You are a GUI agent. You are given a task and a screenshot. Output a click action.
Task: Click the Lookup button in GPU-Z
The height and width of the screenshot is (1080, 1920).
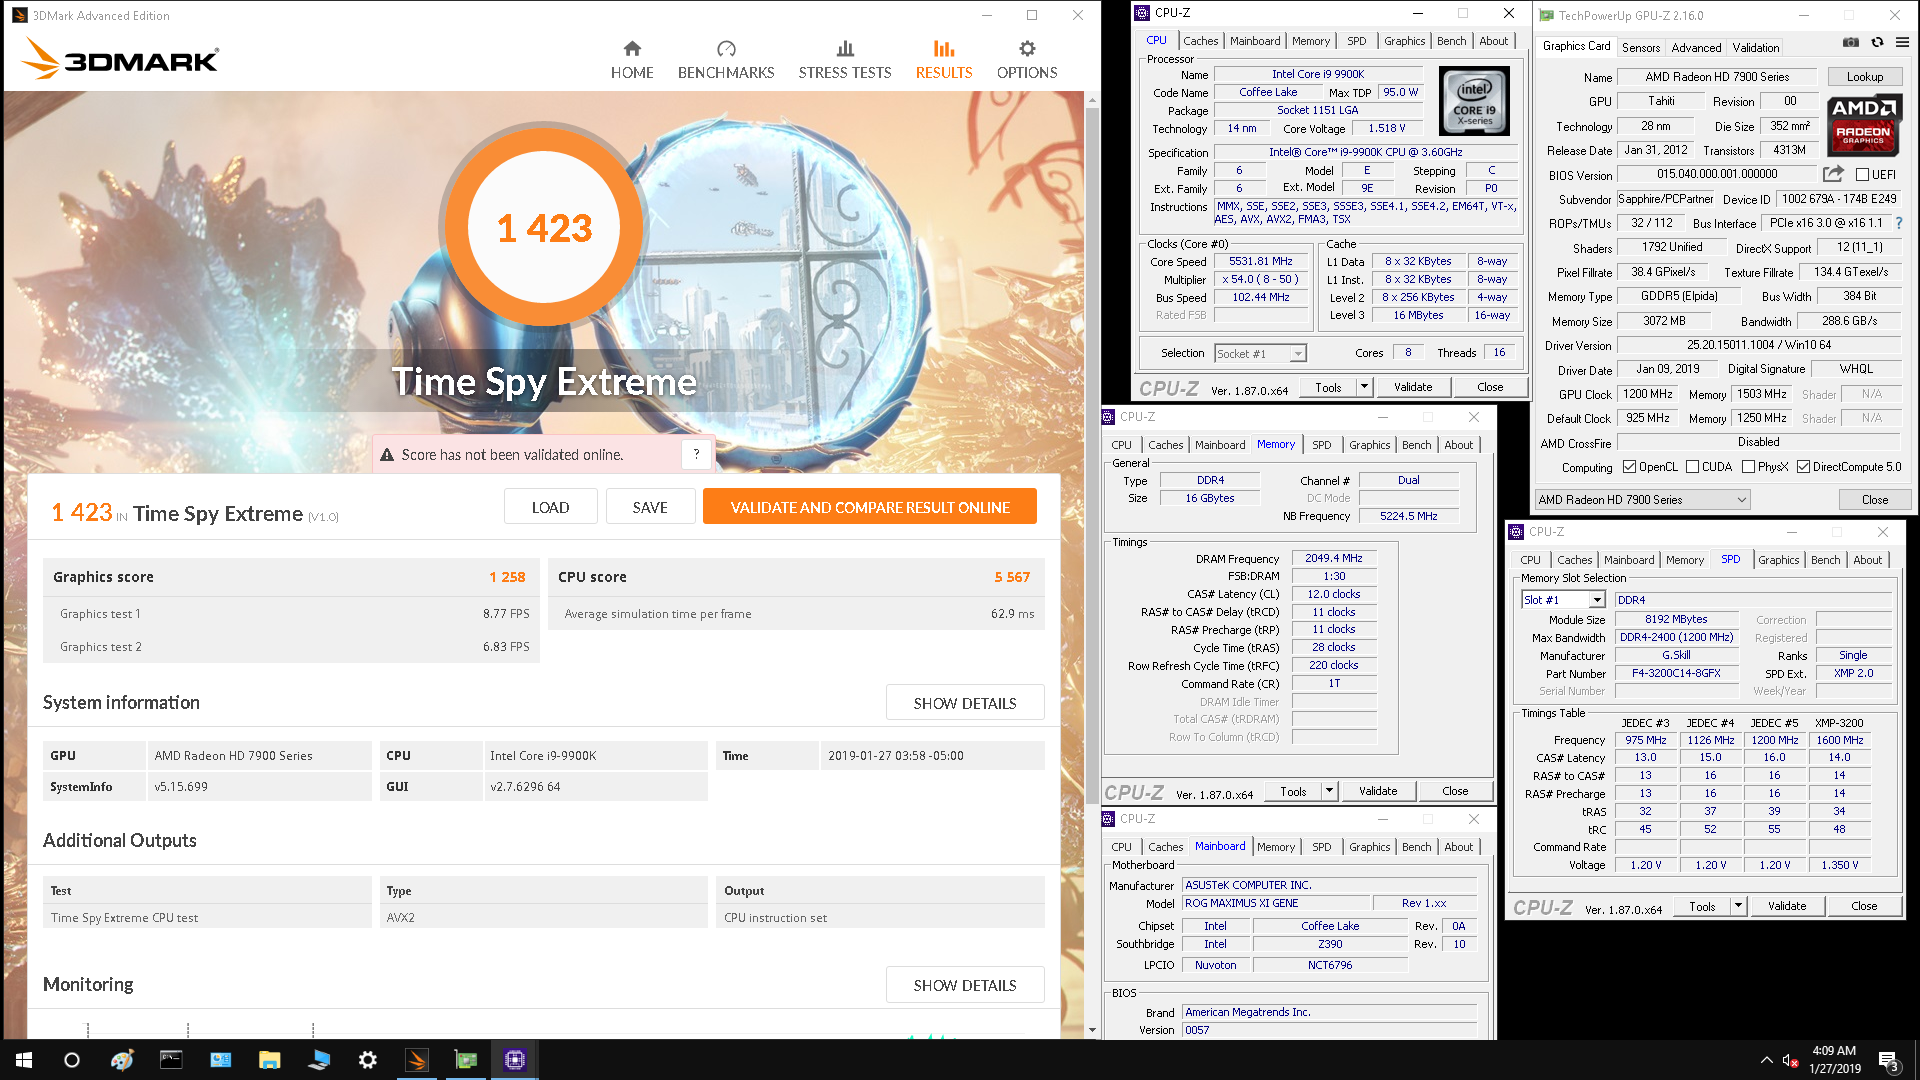tap(1864, 77)
